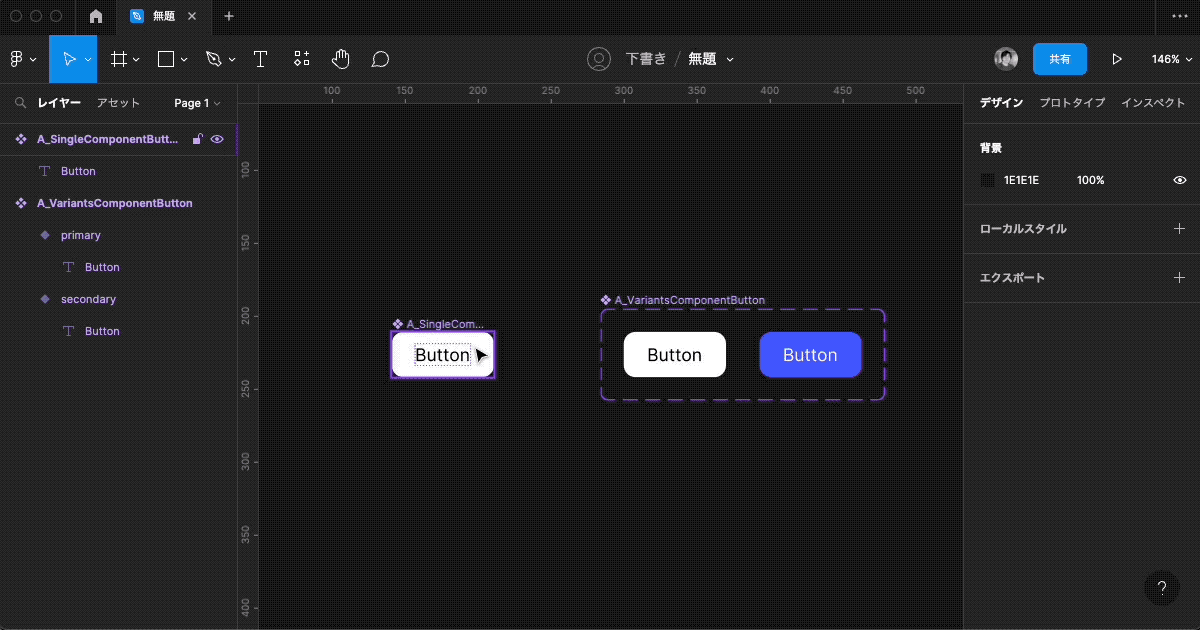Viewport: 1200px width, 630px height.
Task: Select the Pen tool
Action: point(213,59)
